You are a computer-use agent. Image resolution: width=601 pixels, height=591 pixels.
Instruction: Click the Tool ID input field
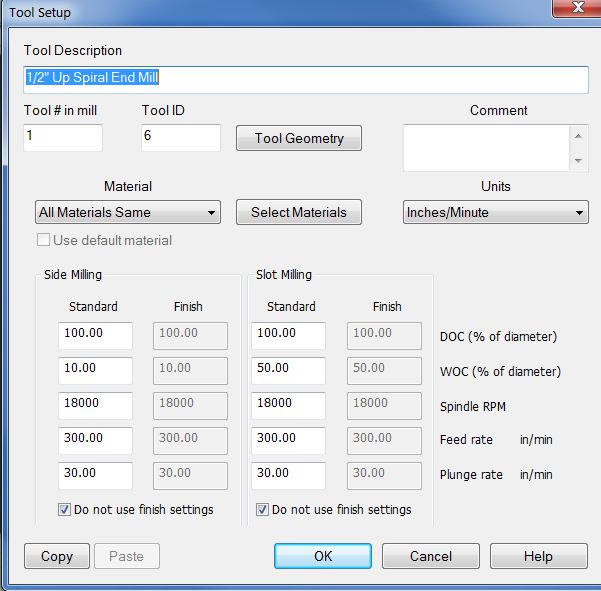[x=180, y=138]
